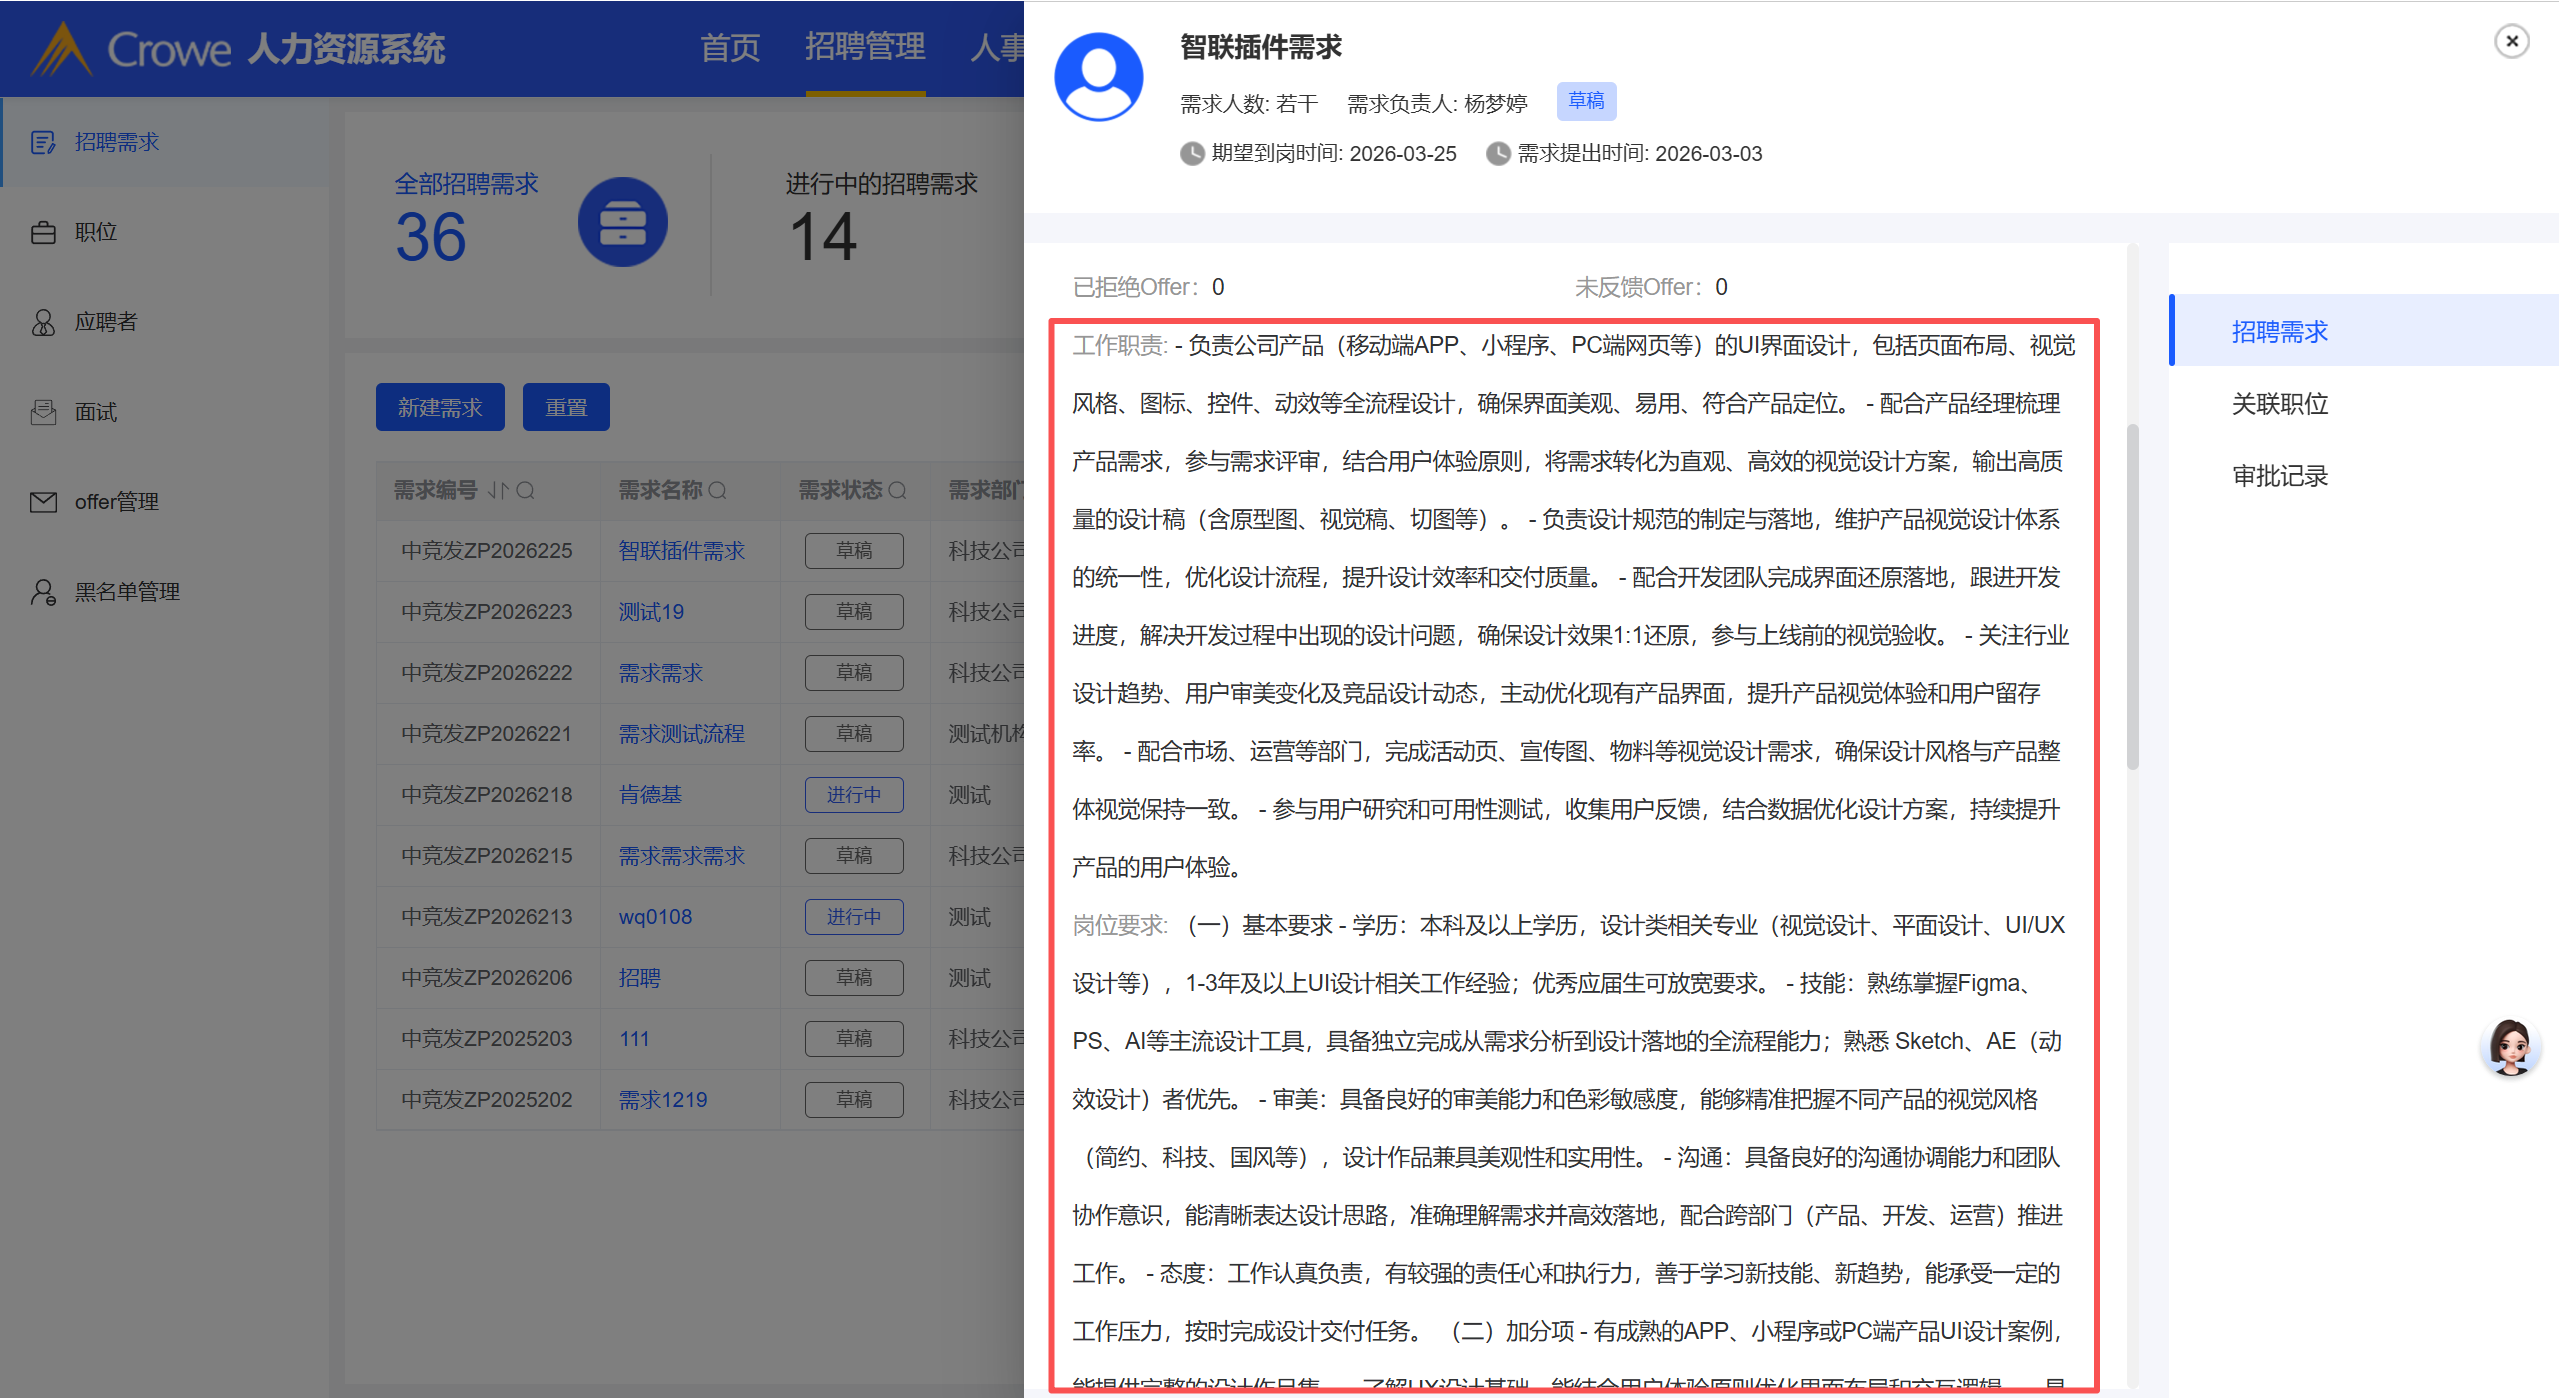This screenshot has height=1398, width=2559.
Task: Click the sort arrows beside 需求编号
Action: click(x=498, y=490)
